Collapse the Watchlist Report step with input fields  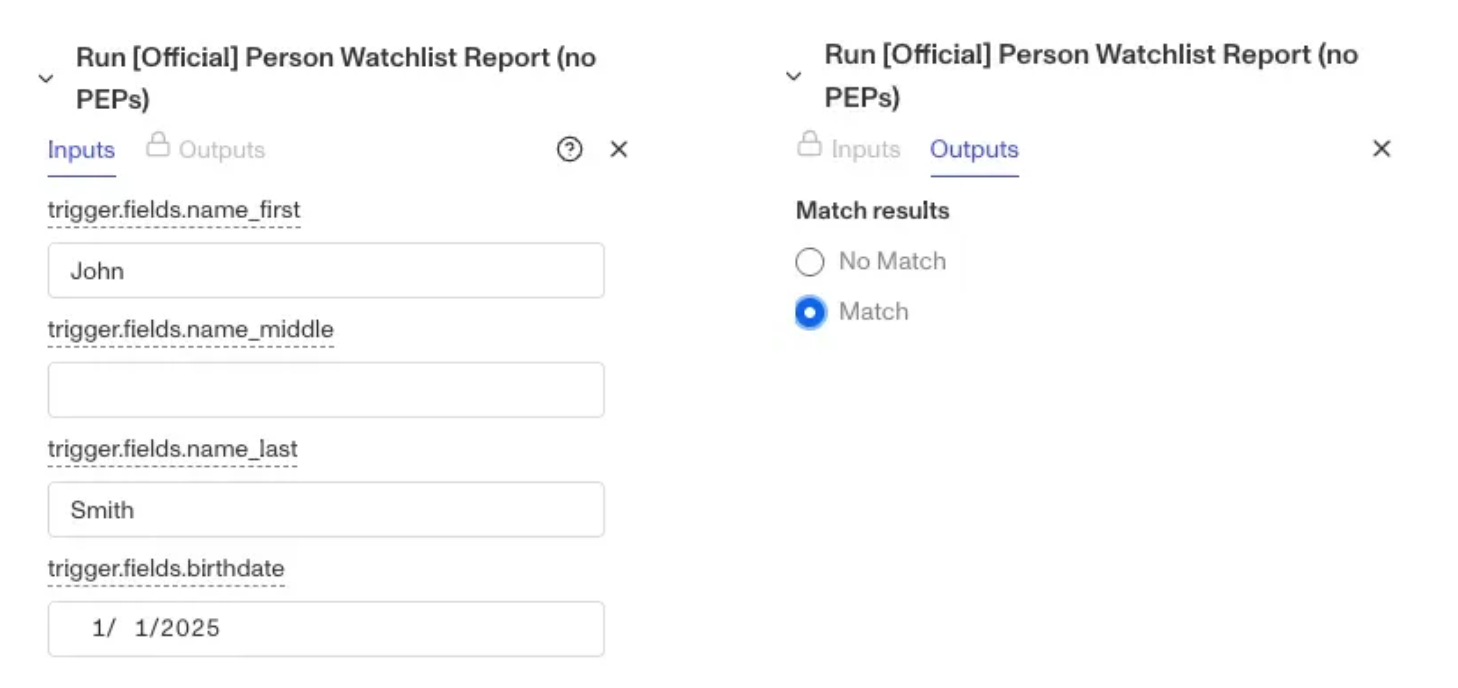(x=45, y=78)
